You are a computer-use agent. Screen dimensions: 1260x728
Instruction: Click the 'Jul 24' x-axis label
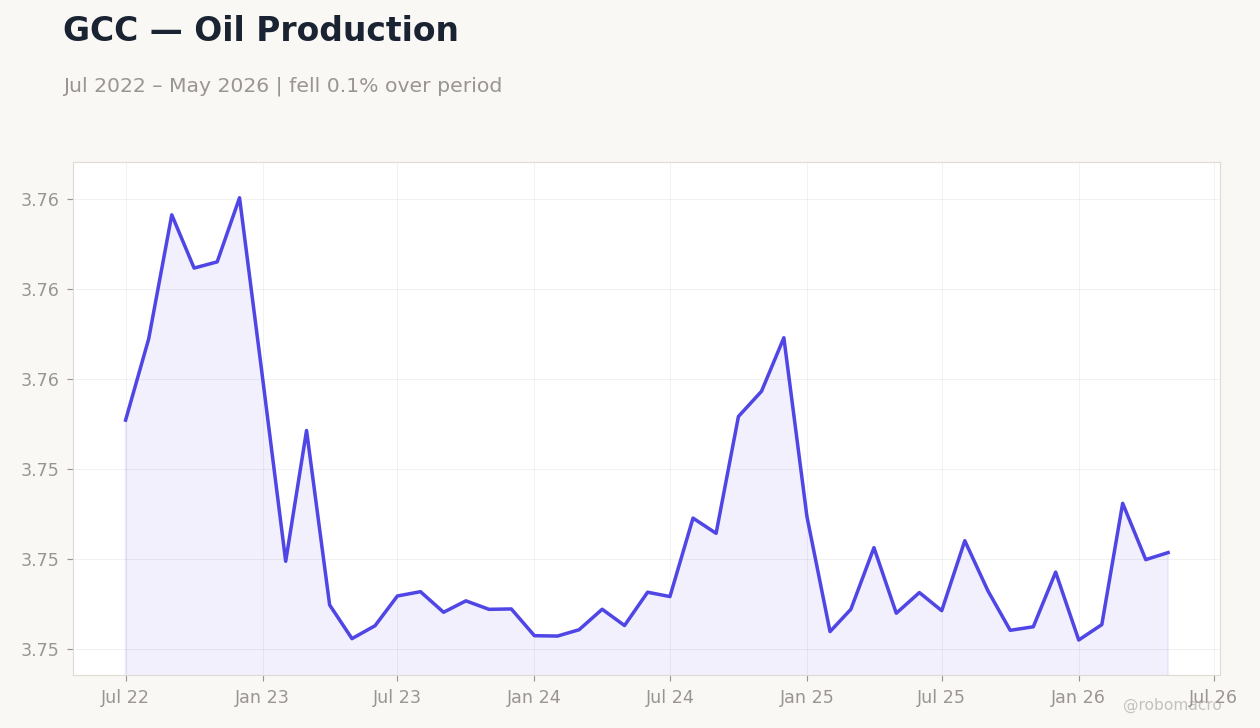[x=669, y=698]
